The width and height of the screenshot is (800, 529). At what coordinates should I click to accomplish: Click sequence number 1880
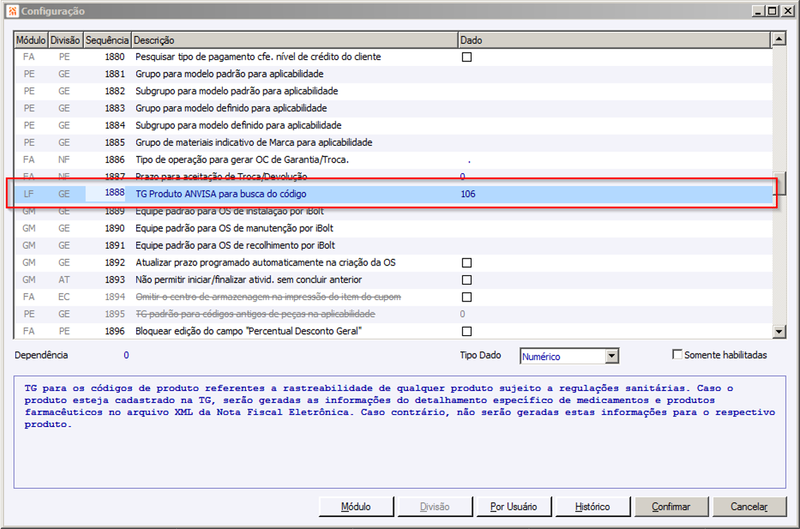(115, 57)
